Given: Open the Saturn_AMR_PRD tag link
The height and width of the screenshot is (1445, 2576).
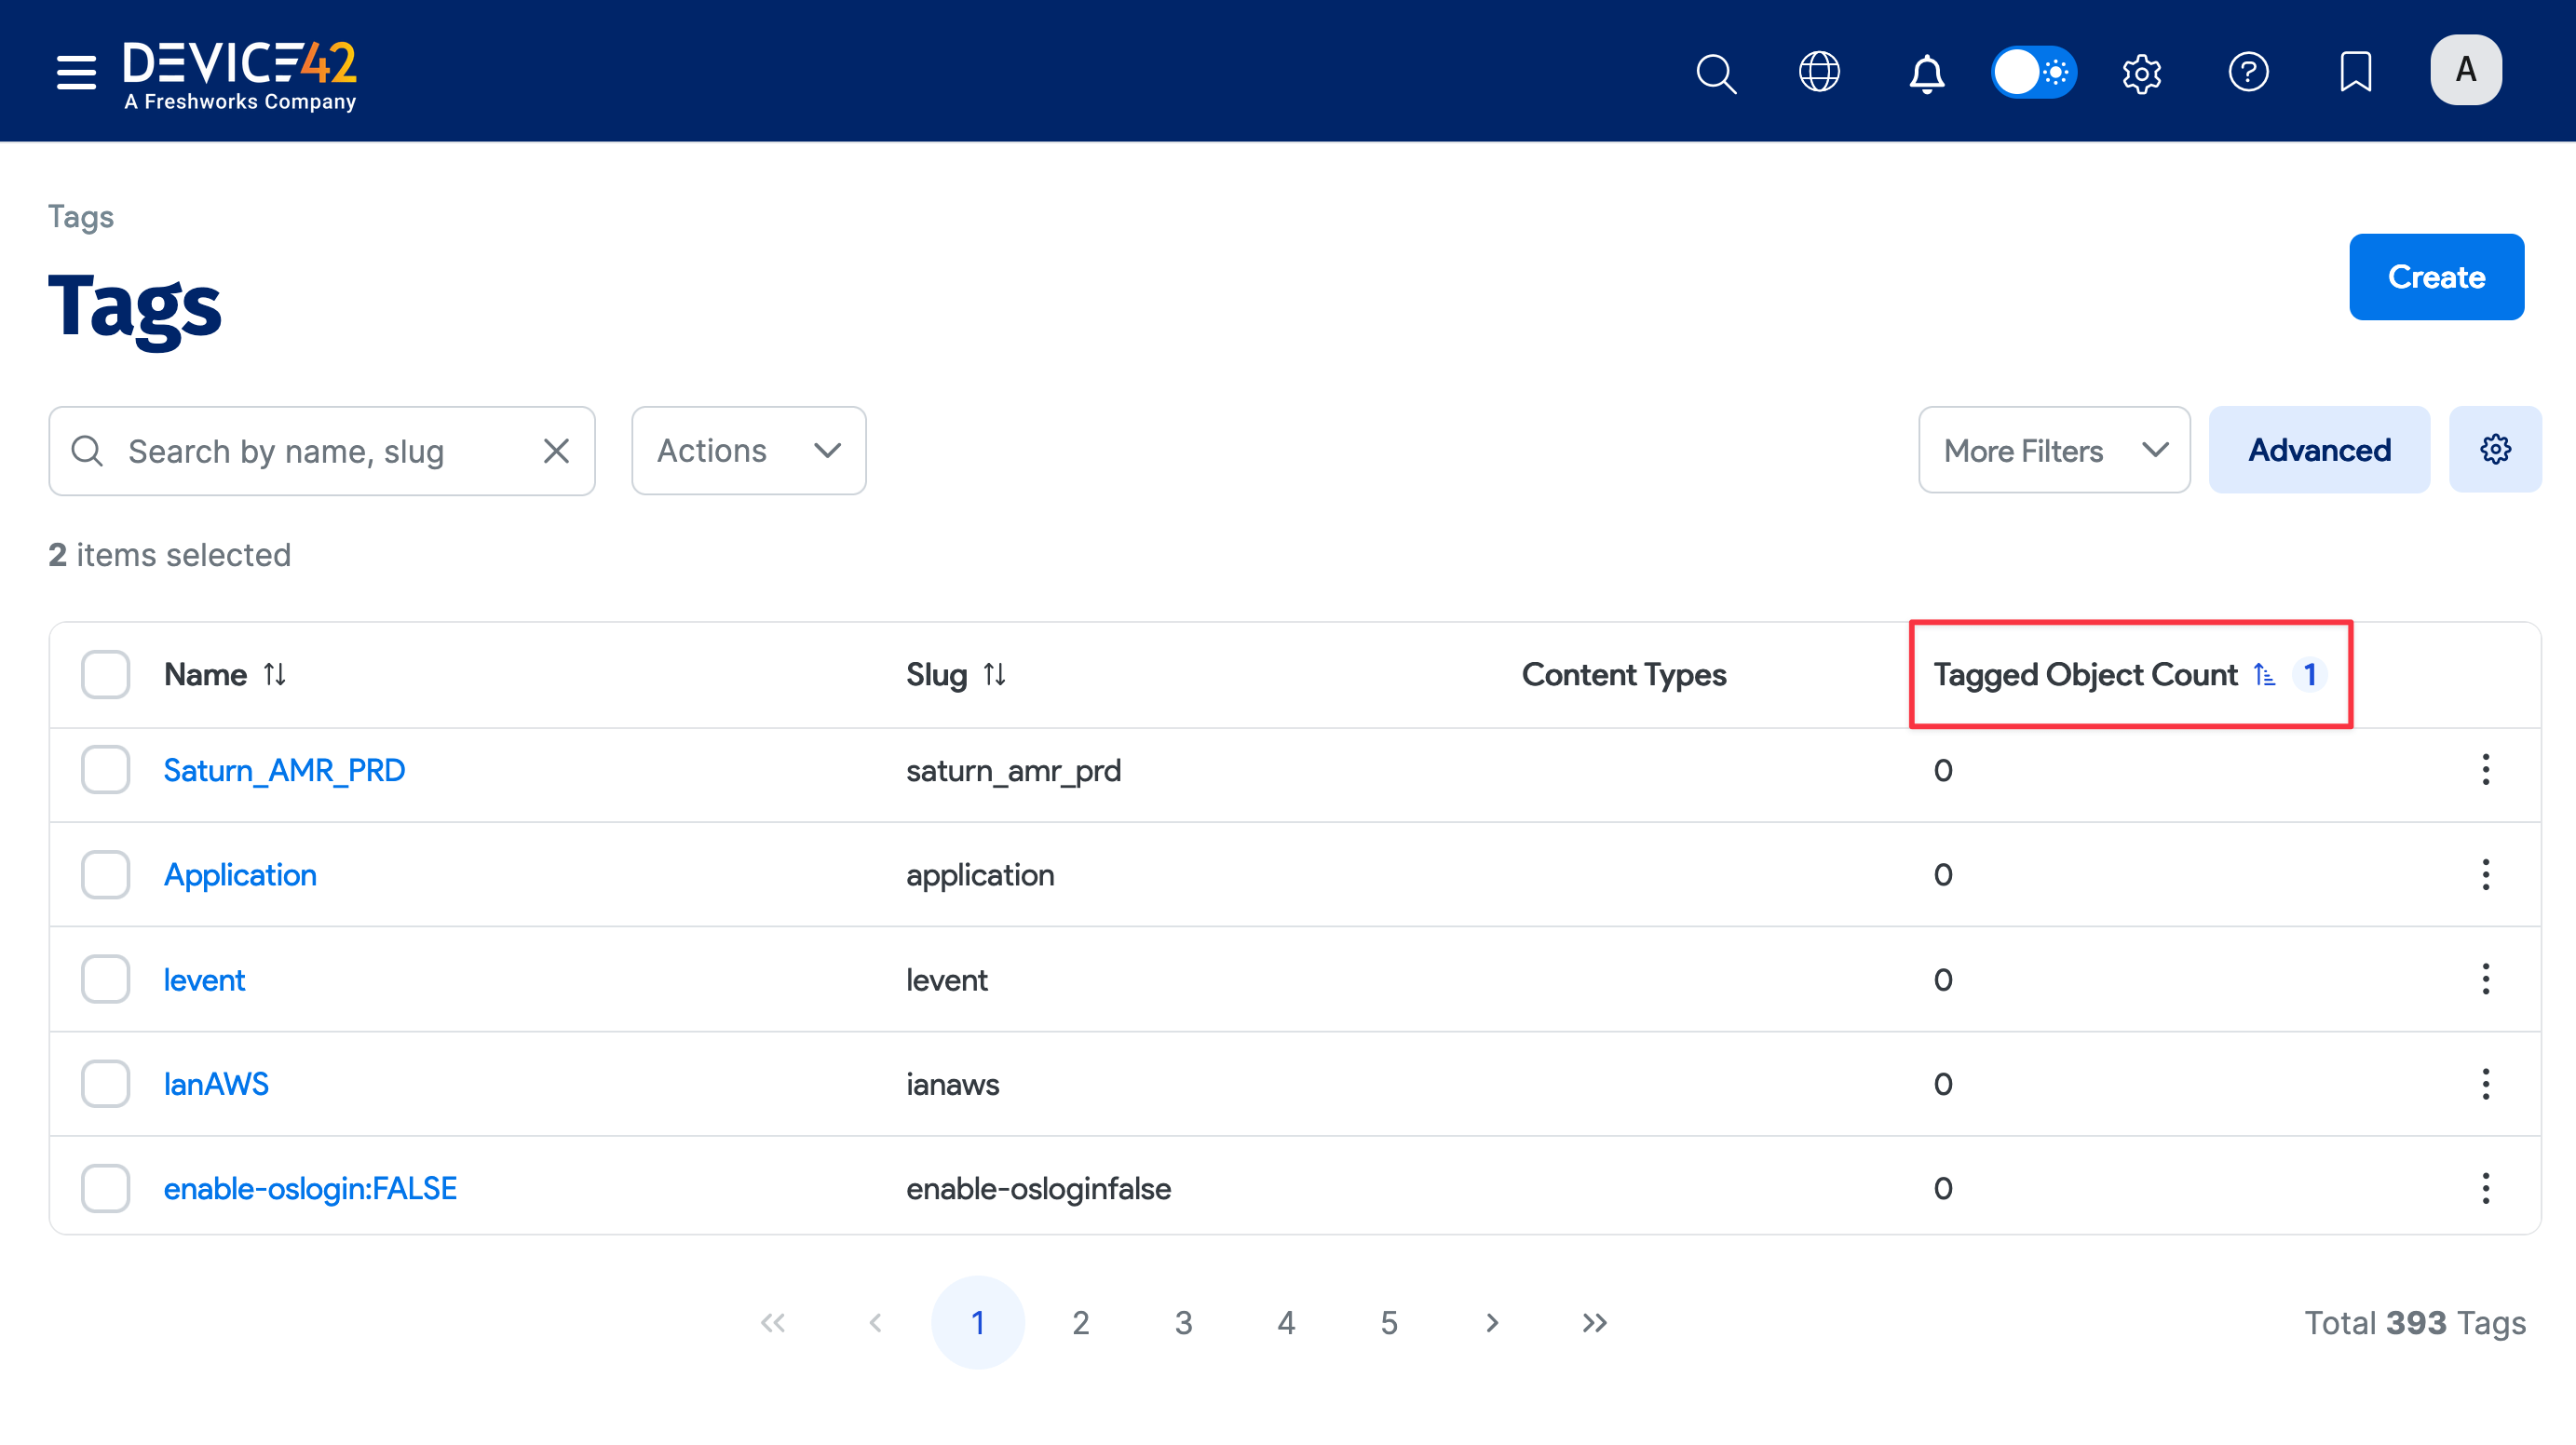Looking at the screenshot, I should click(x=284, y=770).
